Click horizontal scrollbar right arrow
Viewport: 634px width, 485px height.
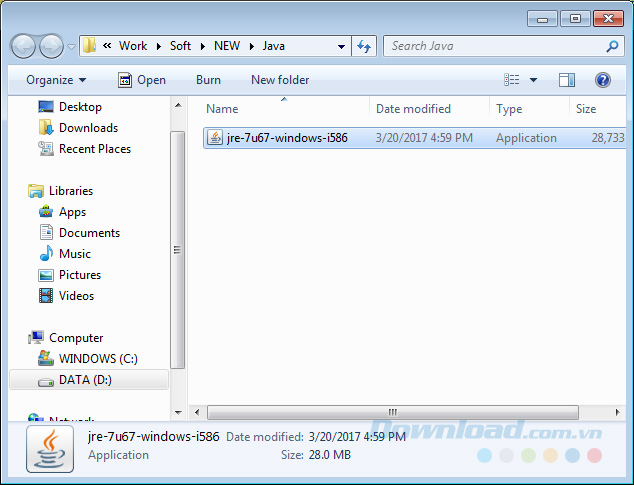coord(617,413)
